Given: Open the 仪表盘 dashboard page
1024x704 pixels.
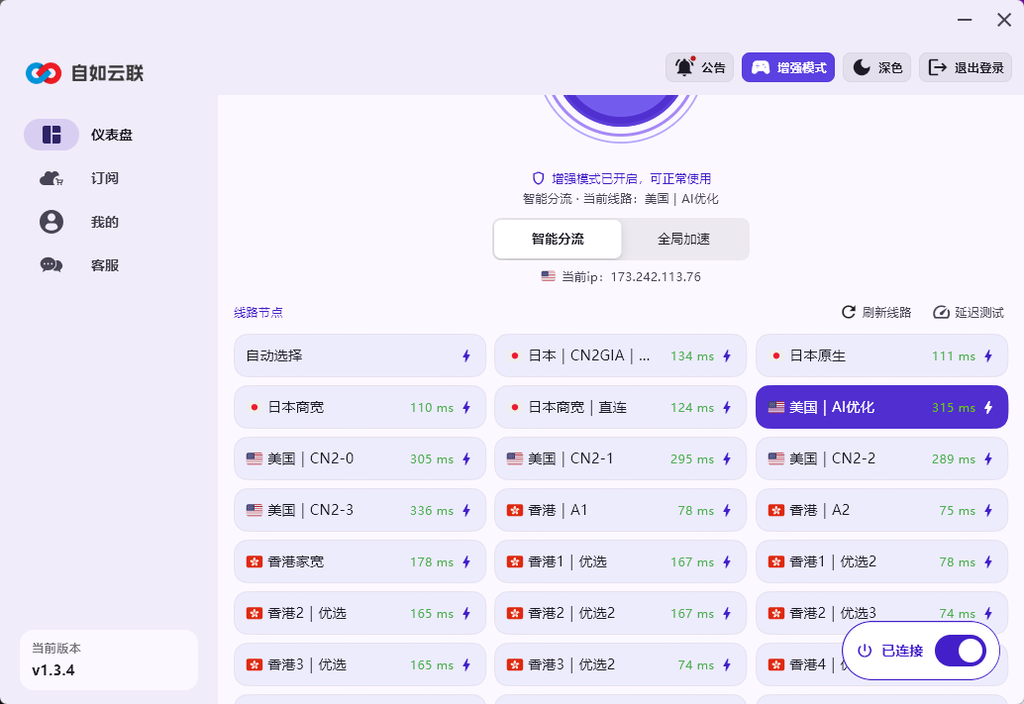Looking at the screenshot, I should pyautogui.click(x=78, y=135).
